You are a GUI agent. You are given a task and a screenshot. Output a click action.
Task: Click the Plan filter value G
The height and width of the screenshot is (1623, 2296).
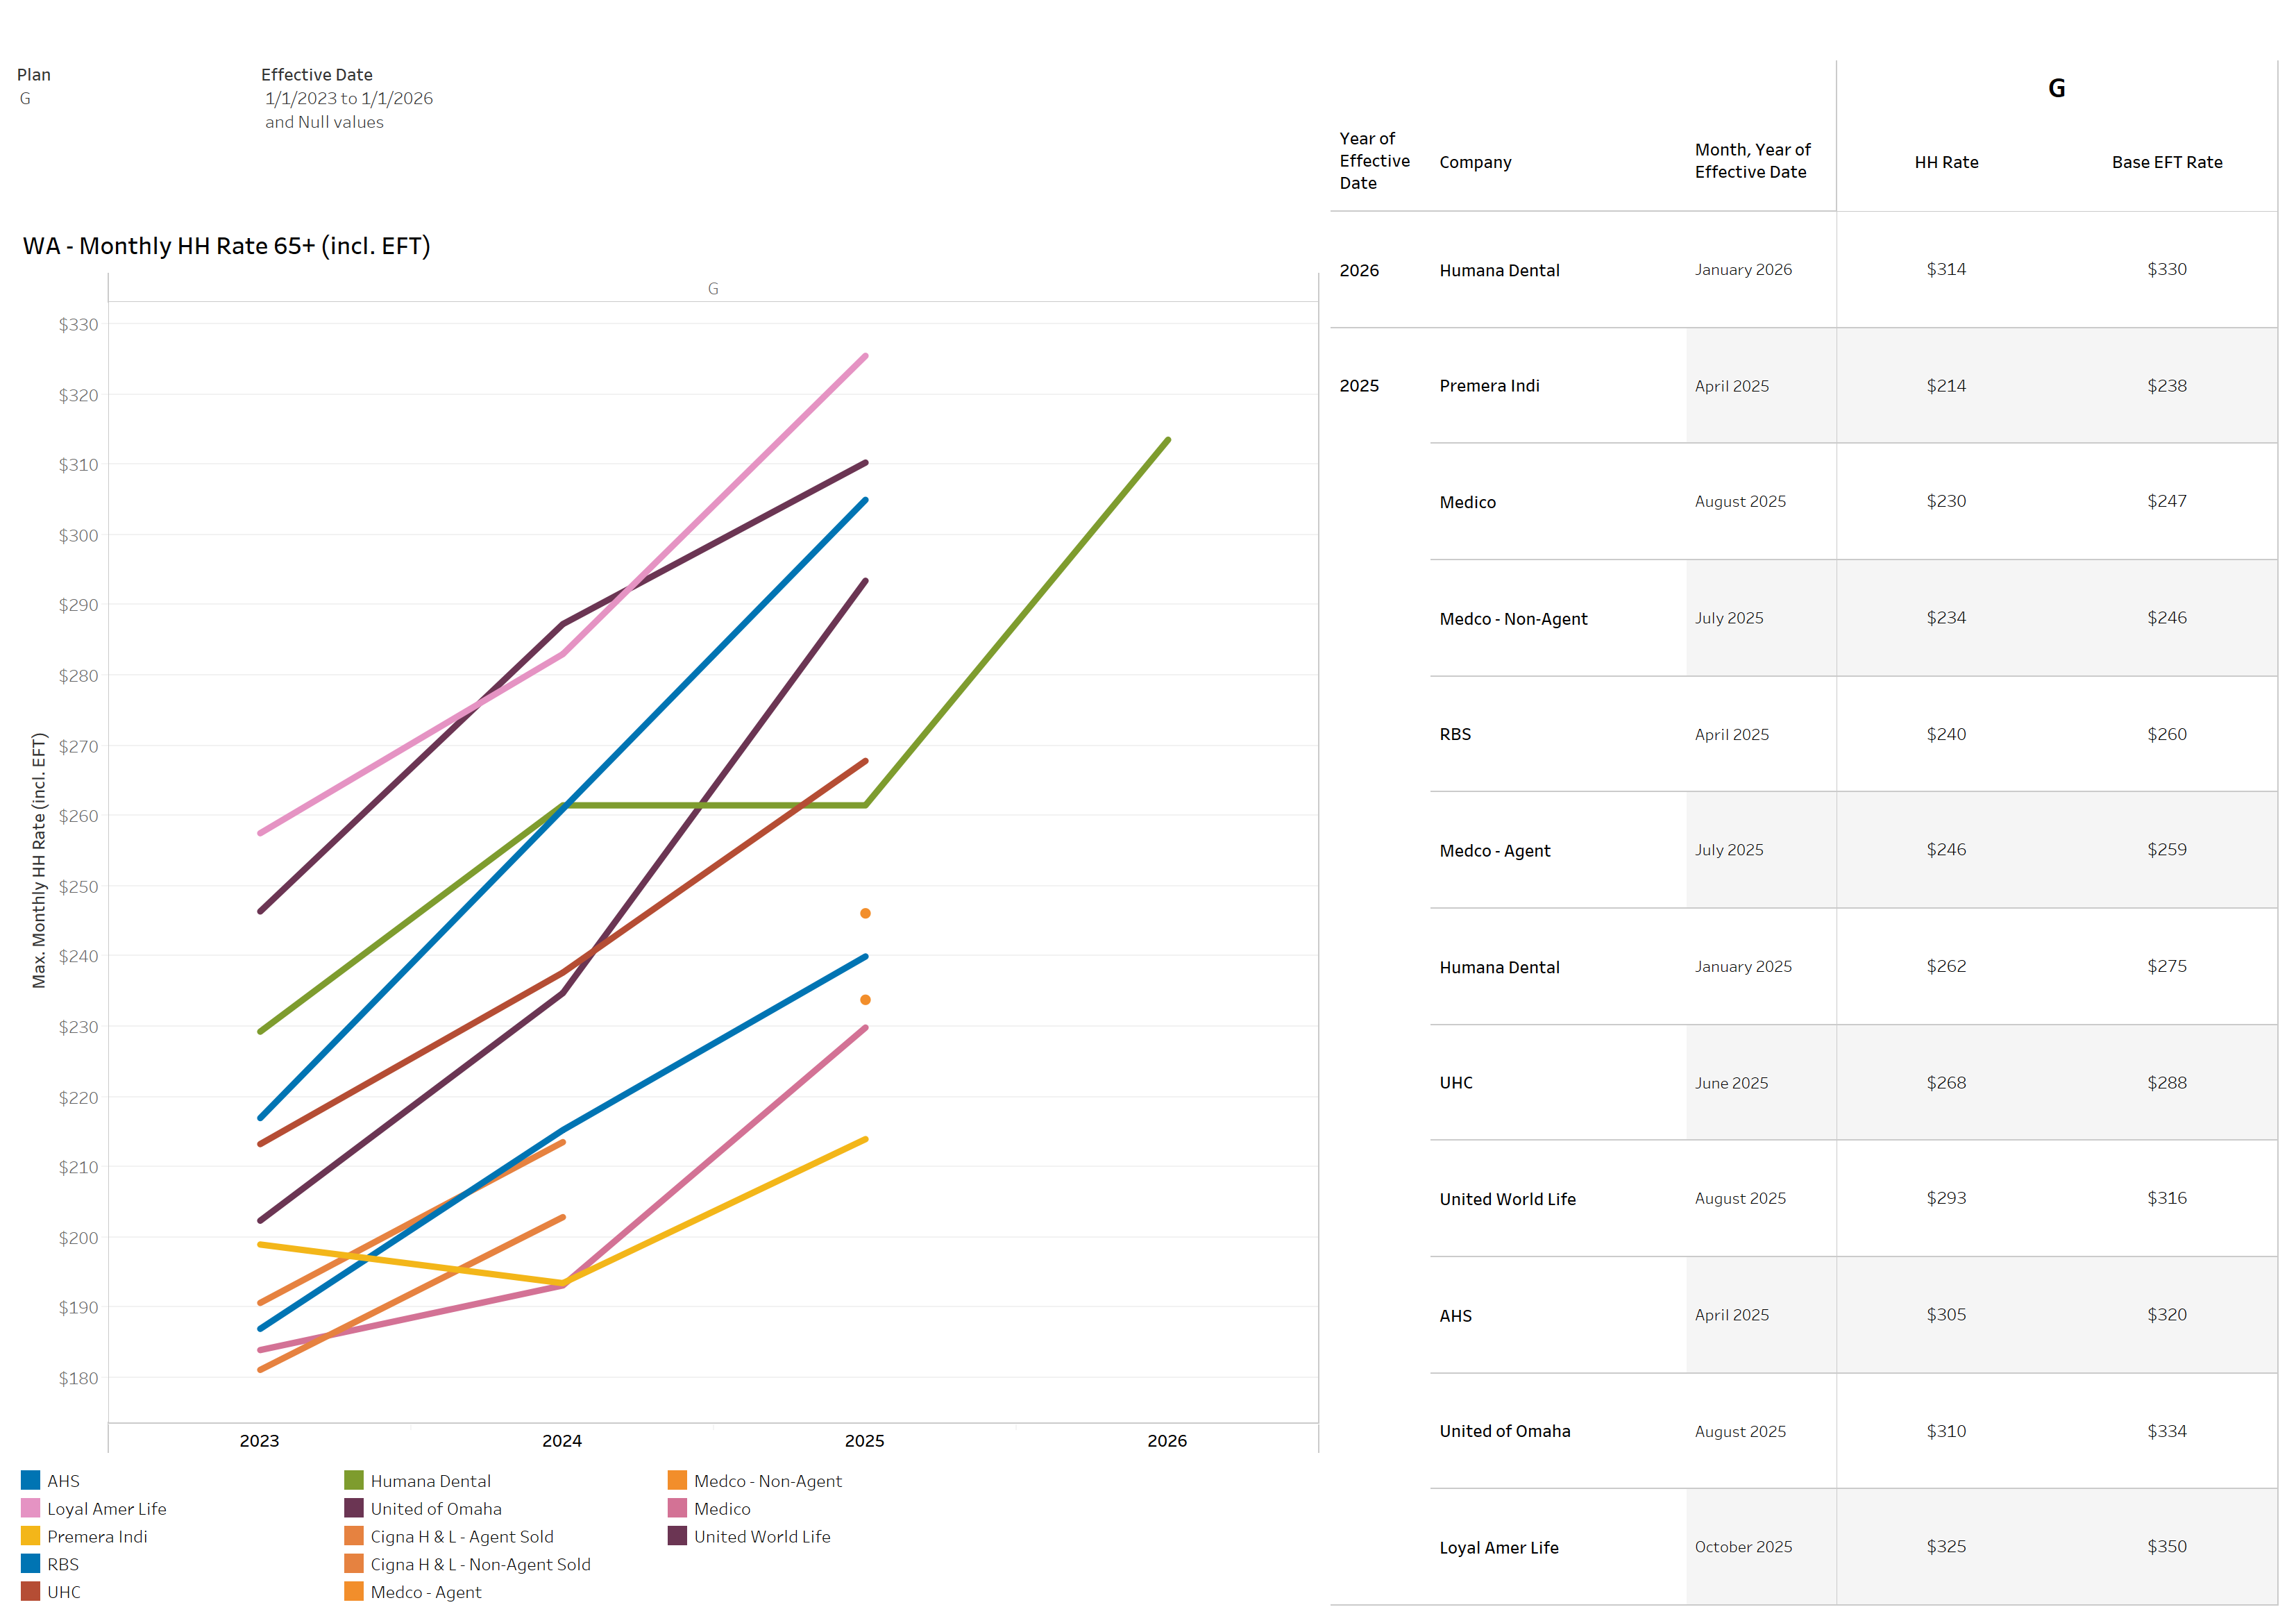[x=25, y=98]
